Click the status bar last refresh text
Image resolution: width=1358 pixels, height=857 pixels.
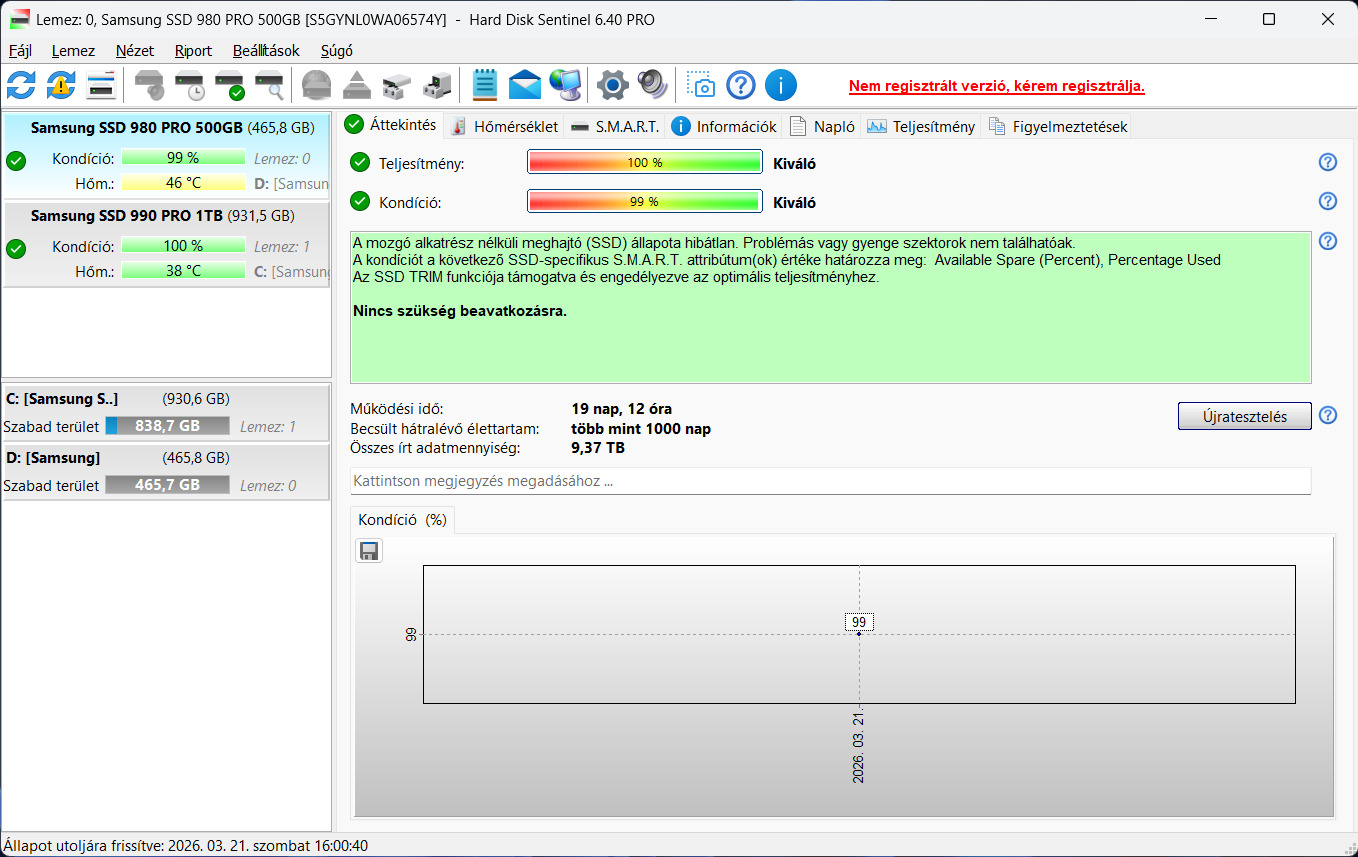pos(186,846)
